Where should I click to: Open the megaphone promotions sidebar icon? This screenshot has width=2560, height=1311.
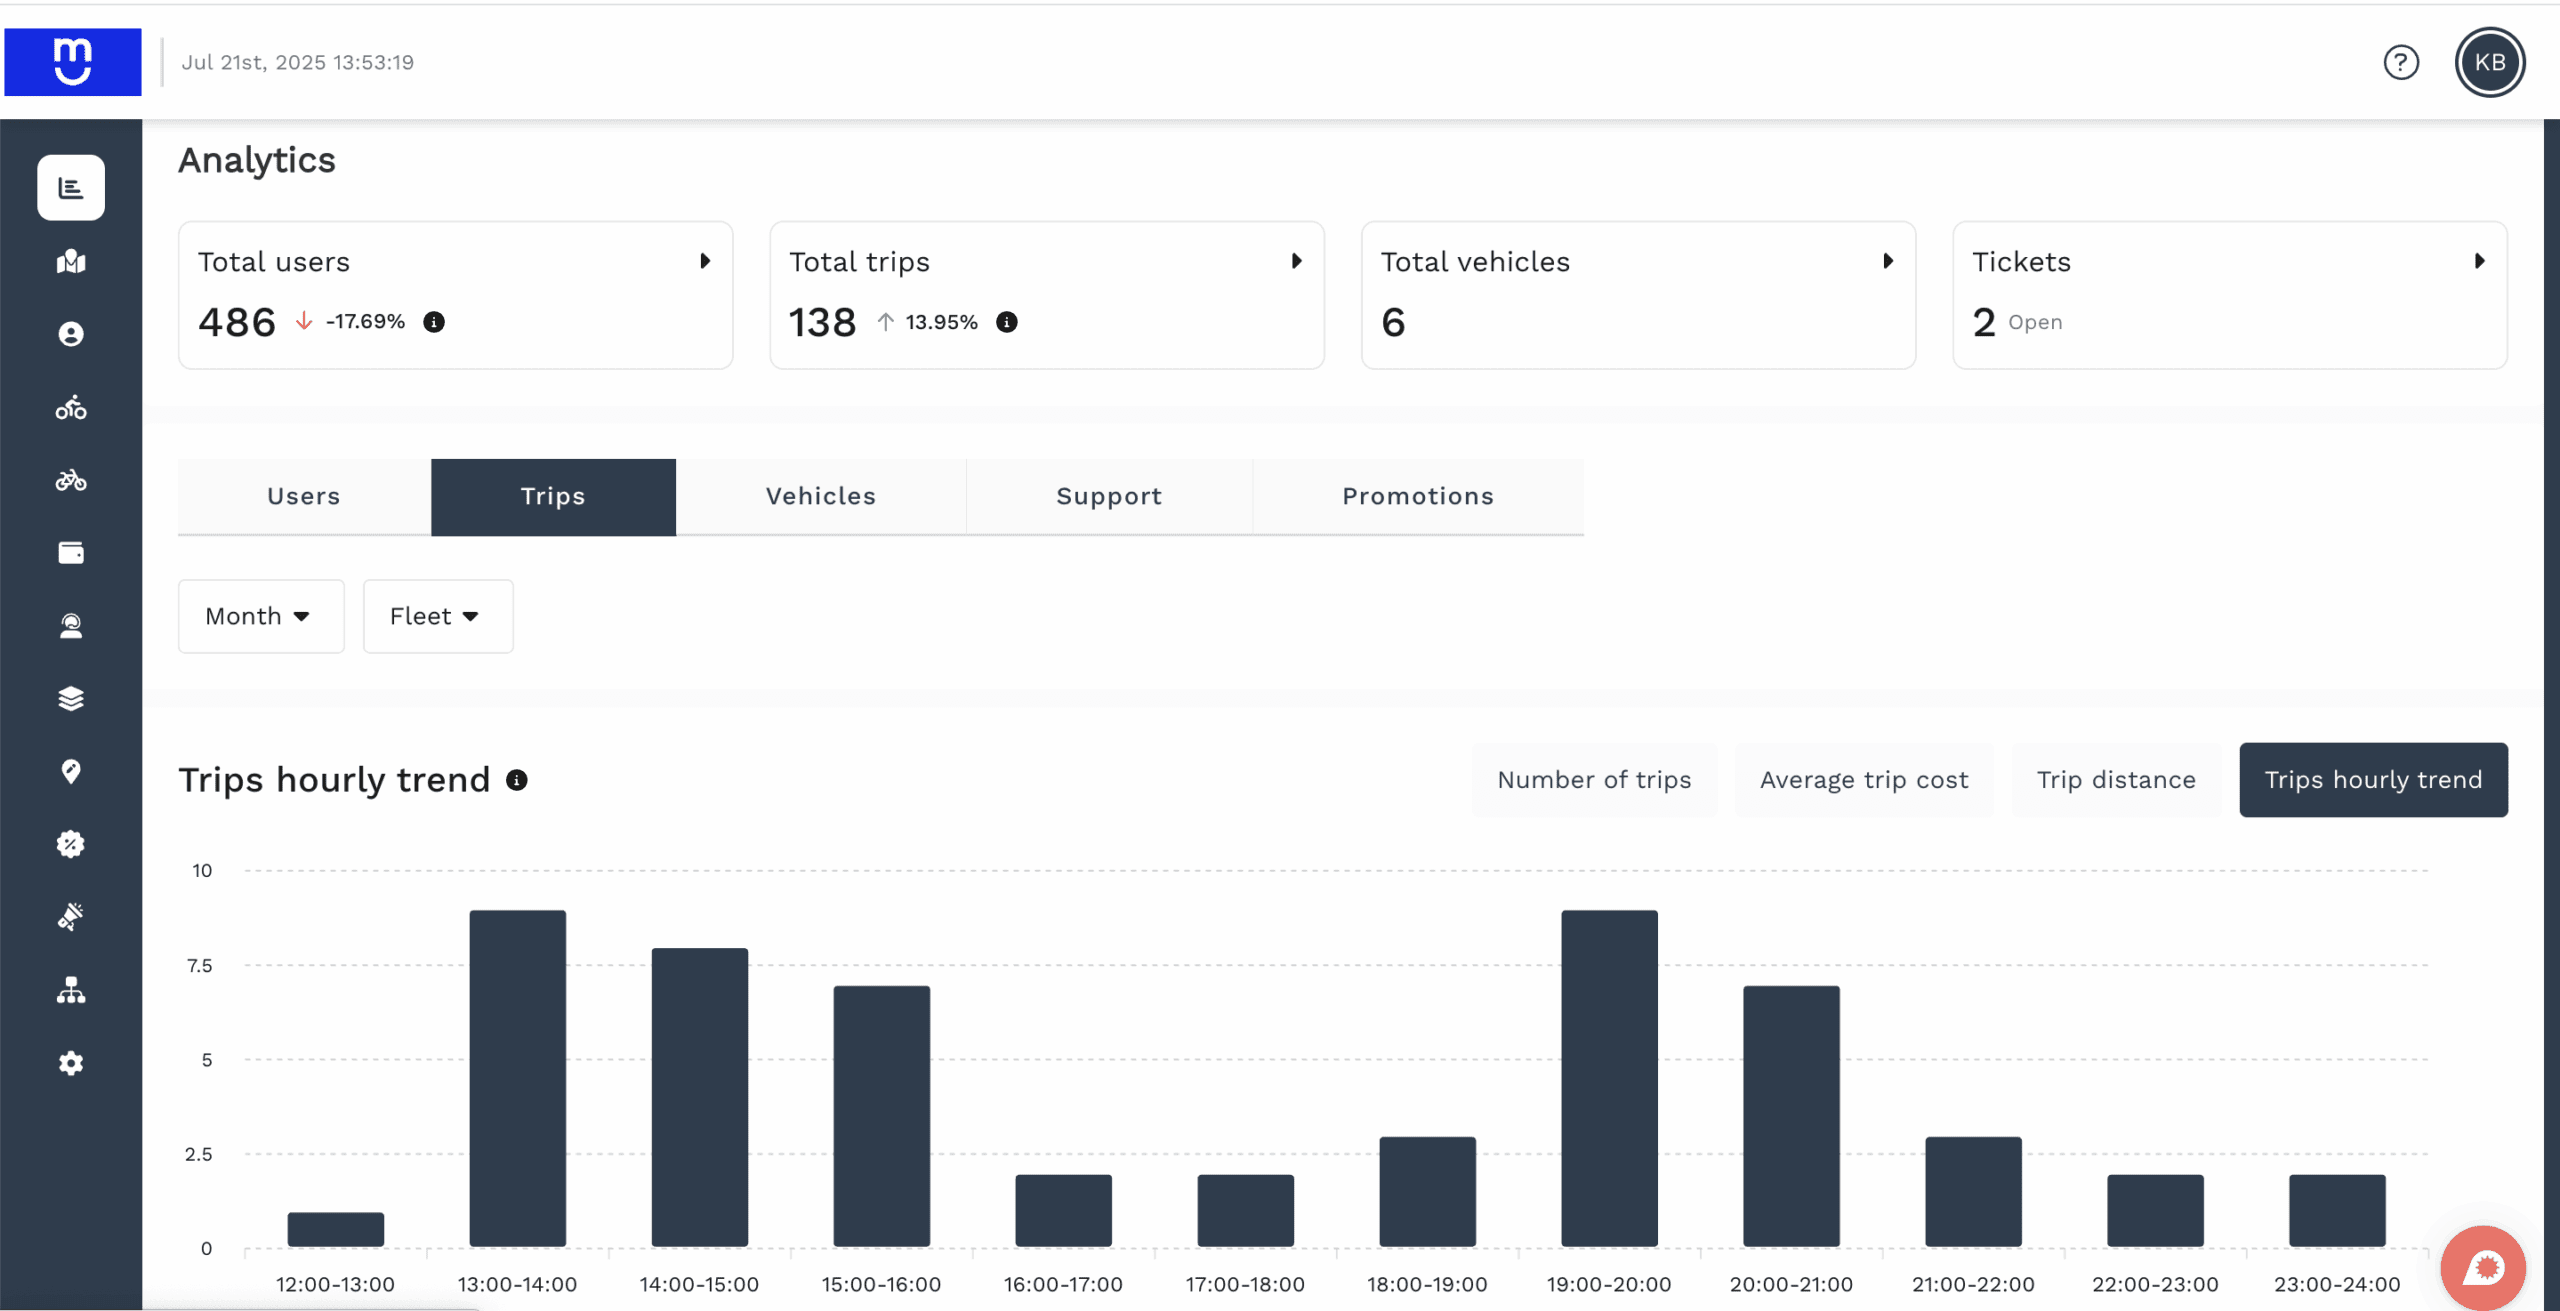click(x=71, y=917)
